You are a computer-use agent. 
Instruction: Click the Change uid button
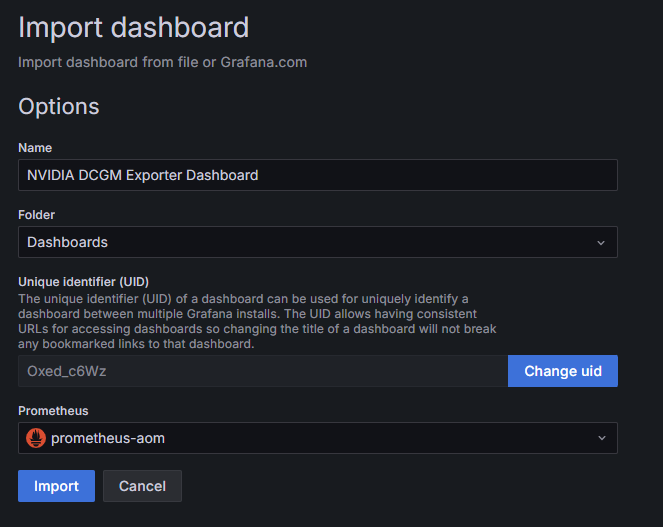click(x=563, y=371)
